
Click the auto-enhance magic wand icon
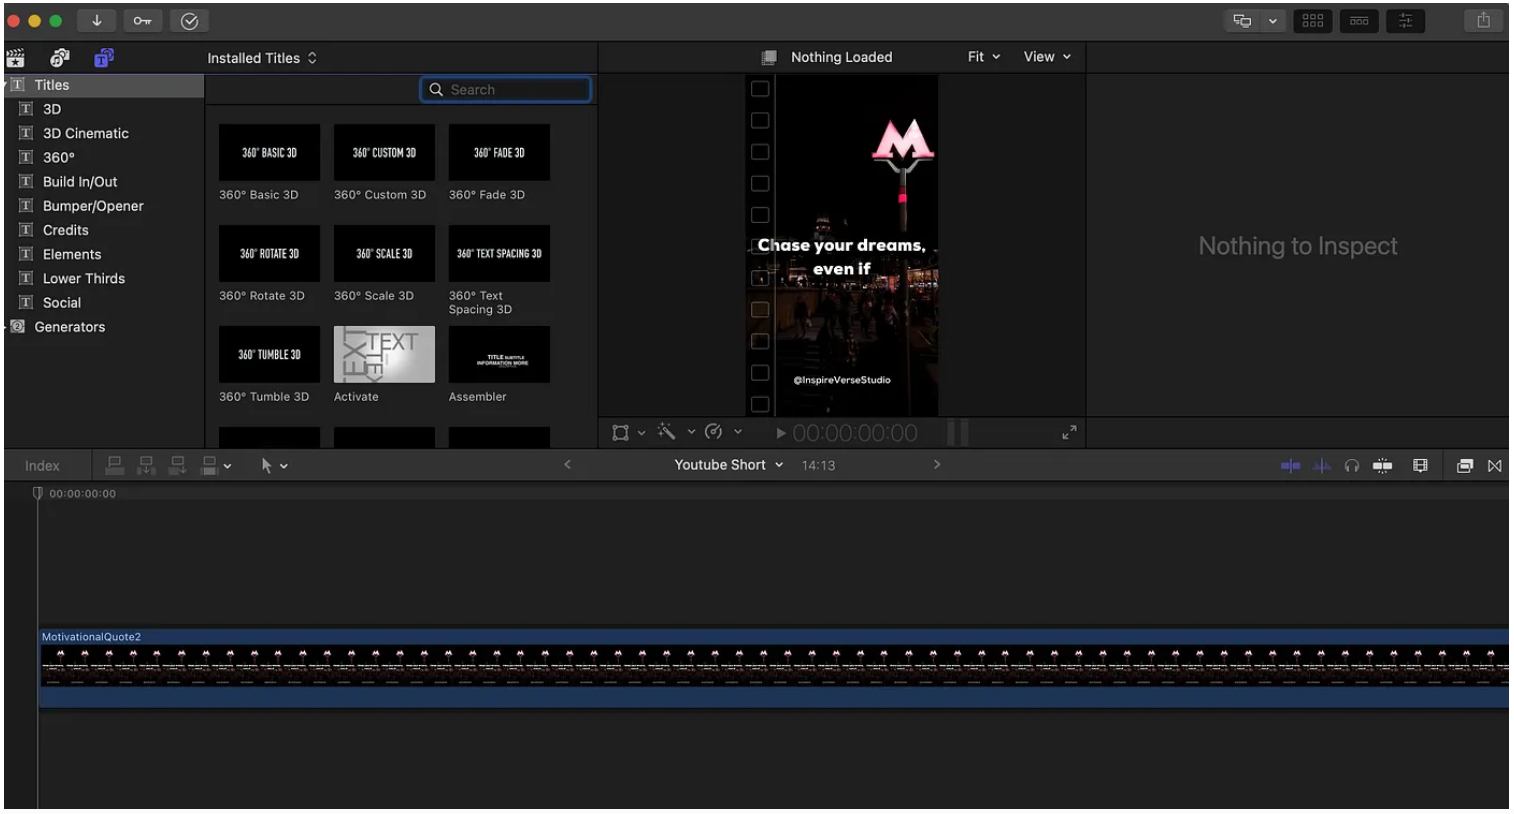[665, 431]
